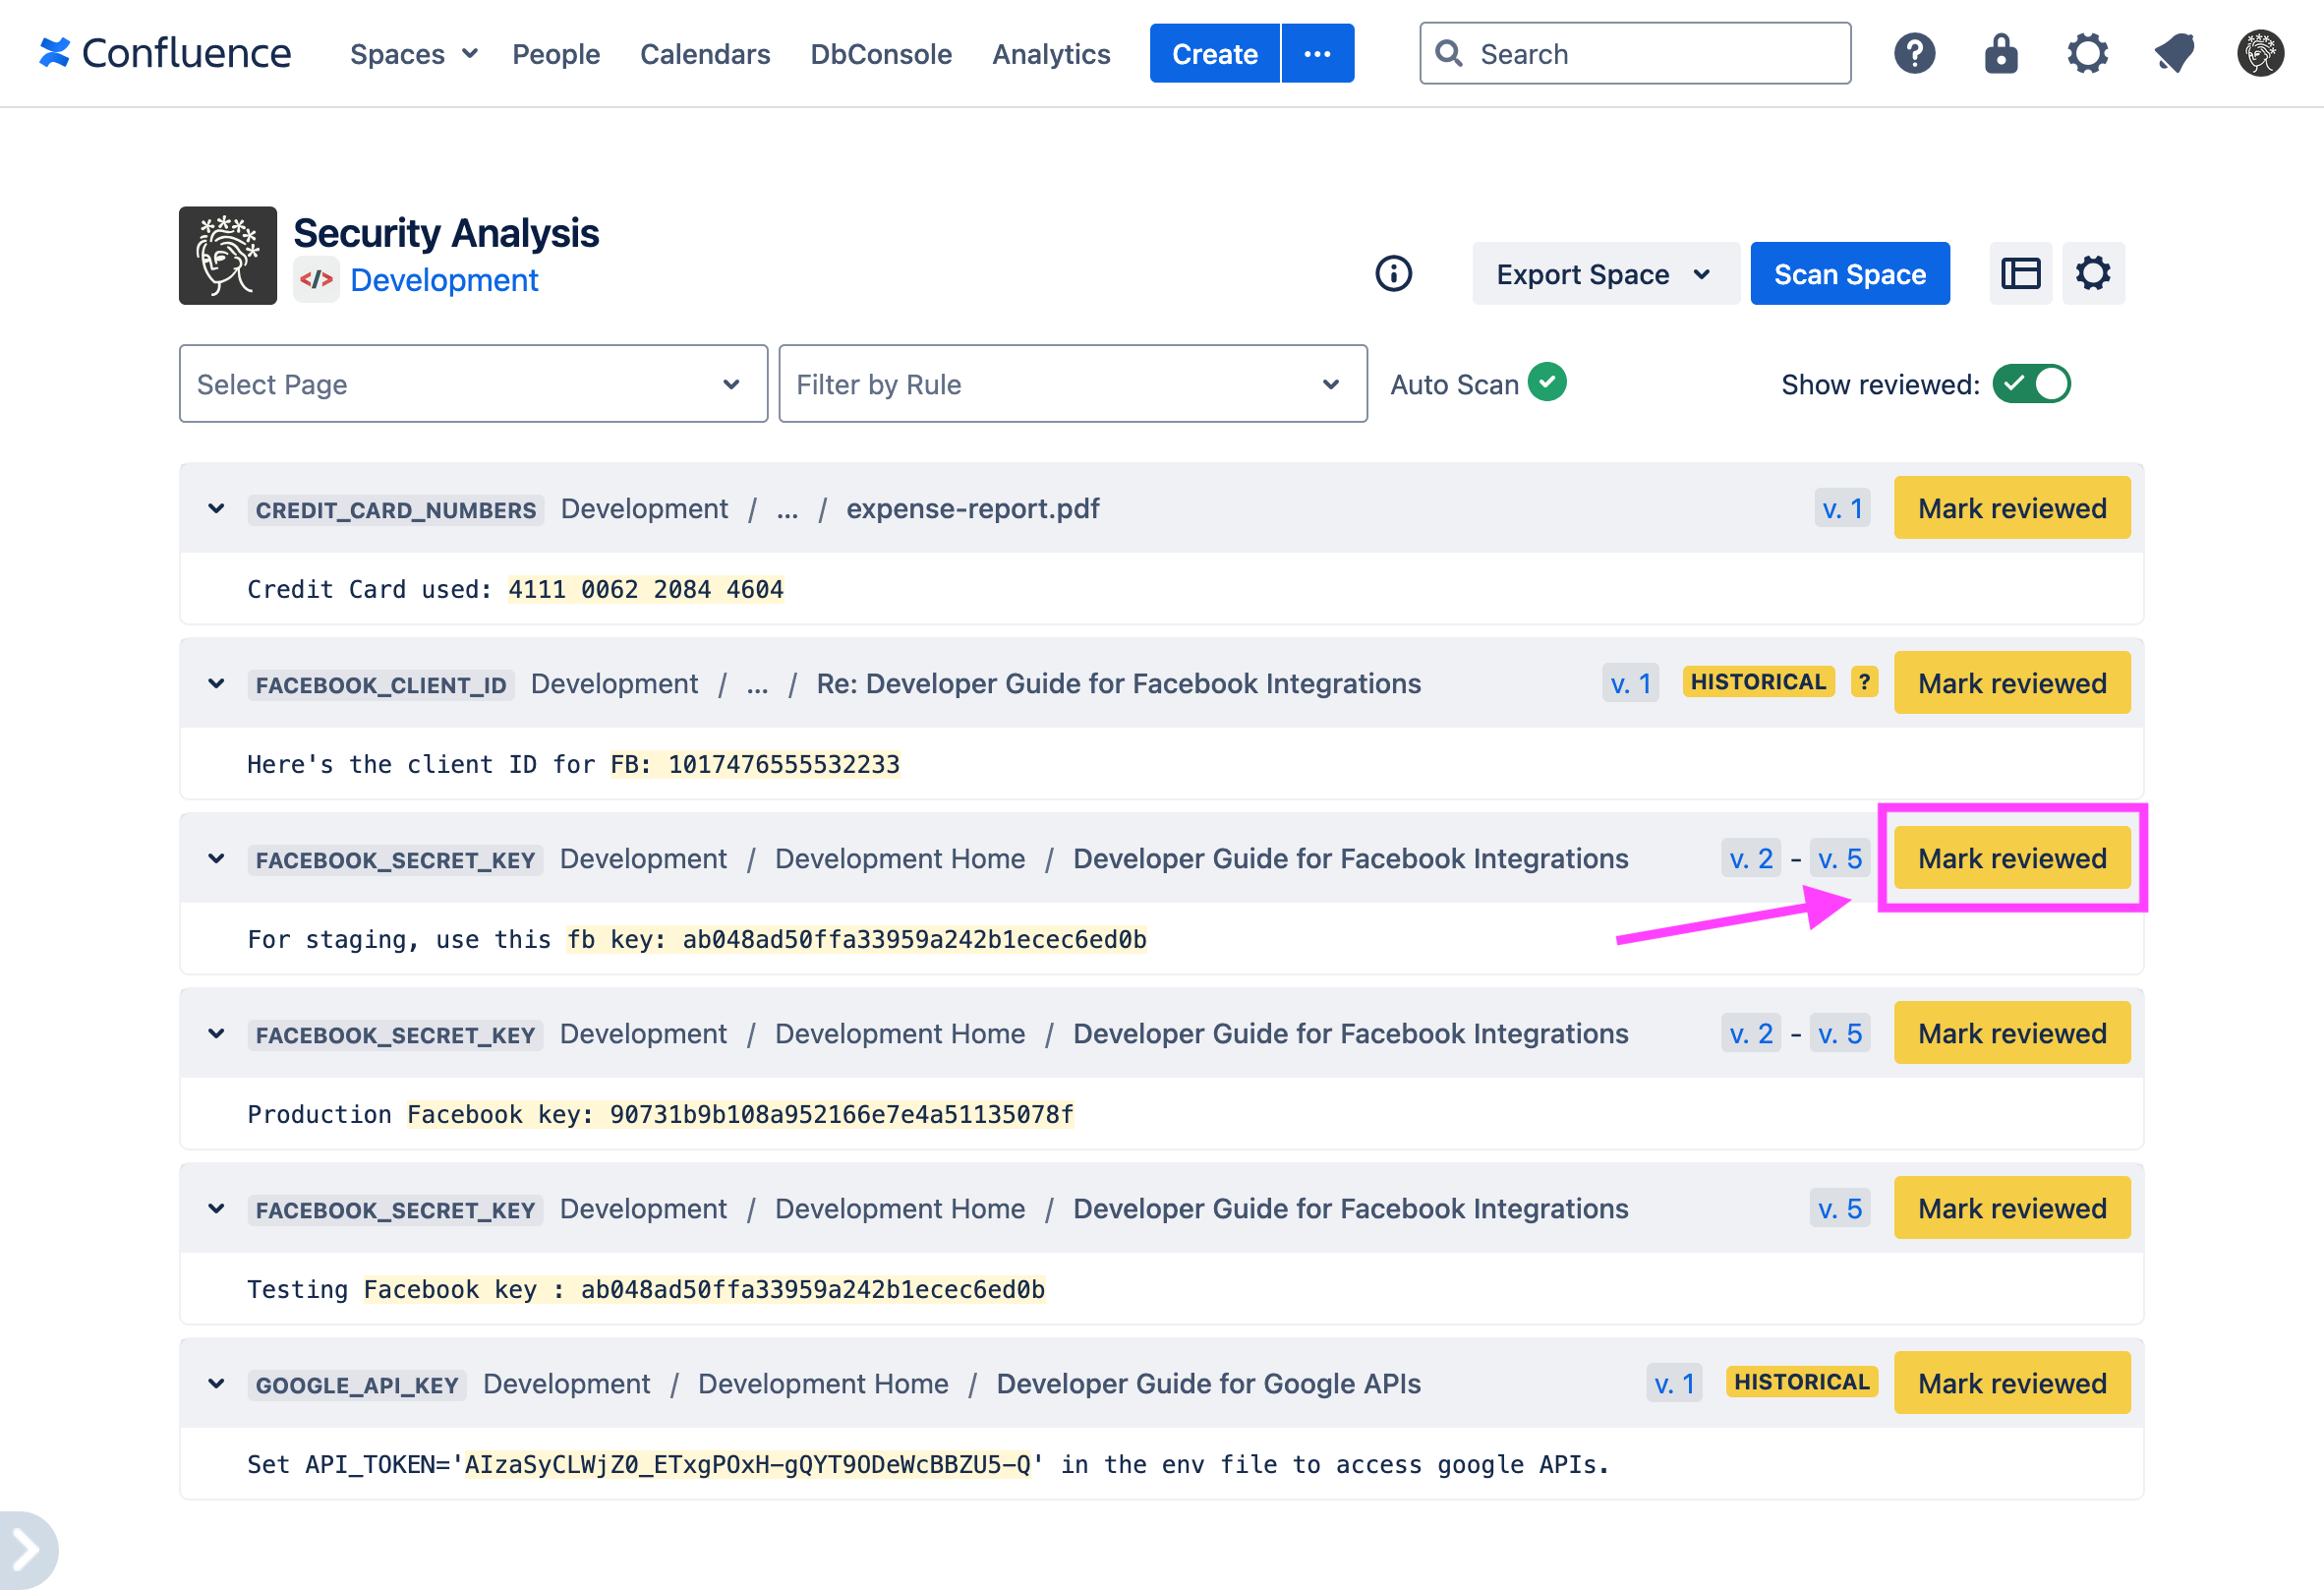Click the info icon beside Export Space
Viewport: 2324px width, 1591px height.
click(x=1394, y=274)
